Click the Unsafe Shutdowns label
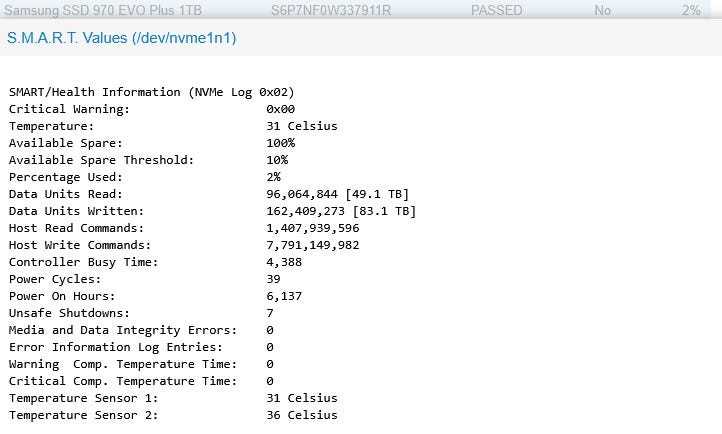This screenshot has width=722, height=434. 70,313
